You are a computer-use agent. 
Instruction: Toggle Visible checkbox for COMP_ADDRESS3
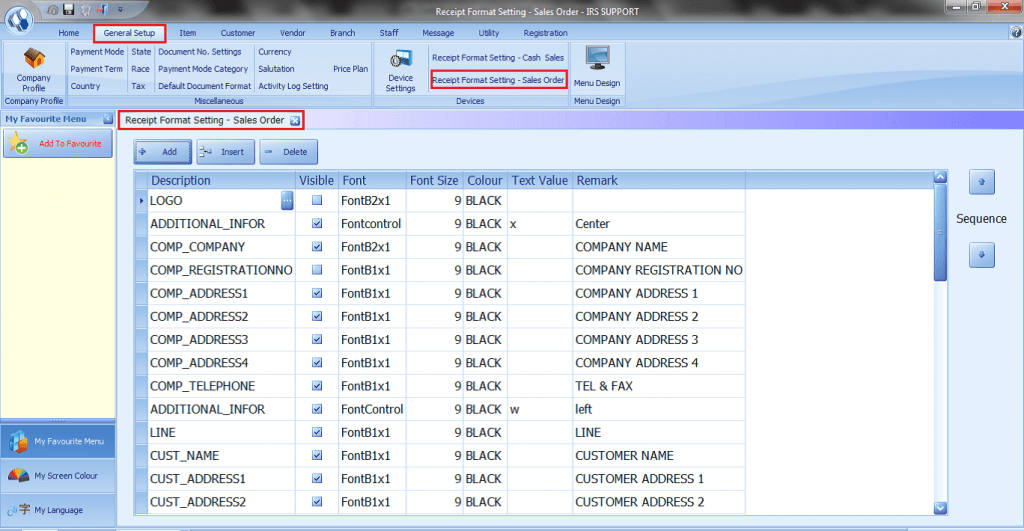pos(317,340)
